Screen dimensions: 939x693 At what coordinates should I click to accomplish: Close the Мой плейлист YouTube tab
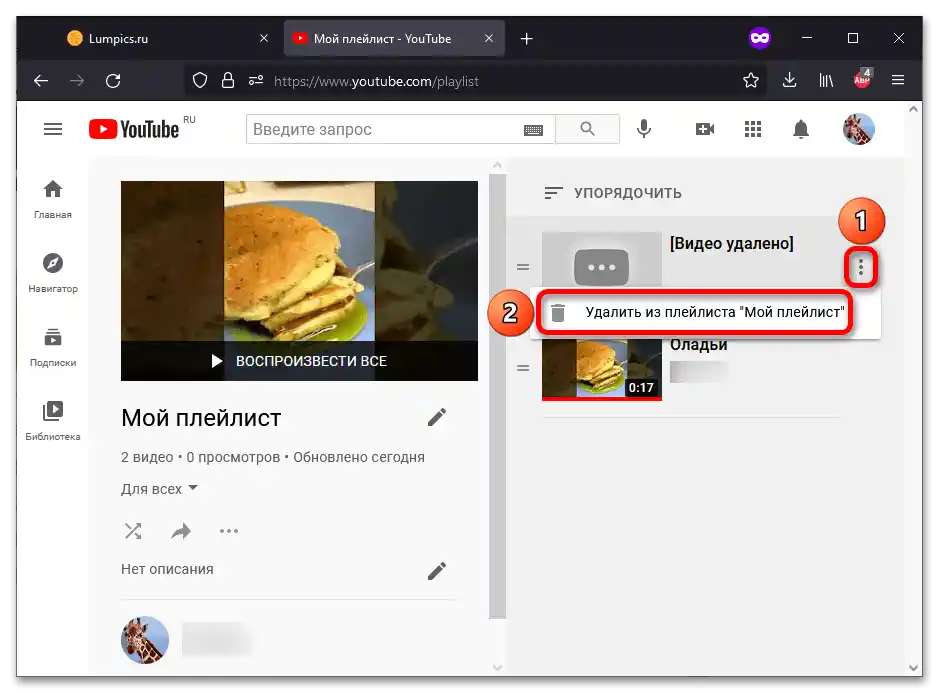pyautogui.click(x=489, y=38)
